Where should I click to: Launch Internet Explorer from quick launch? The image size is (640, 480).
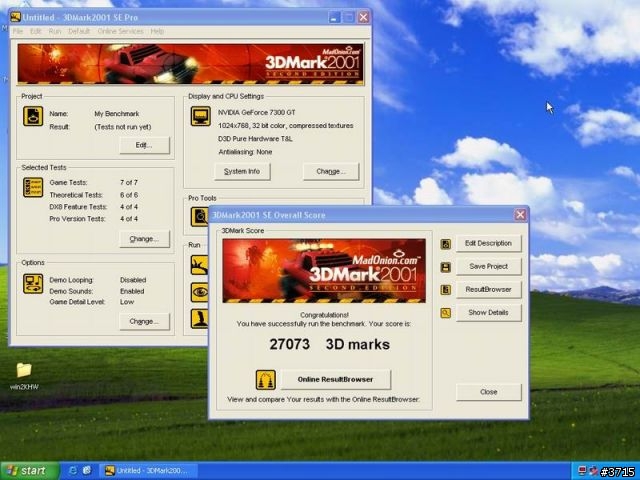click(x=73, y=471)
